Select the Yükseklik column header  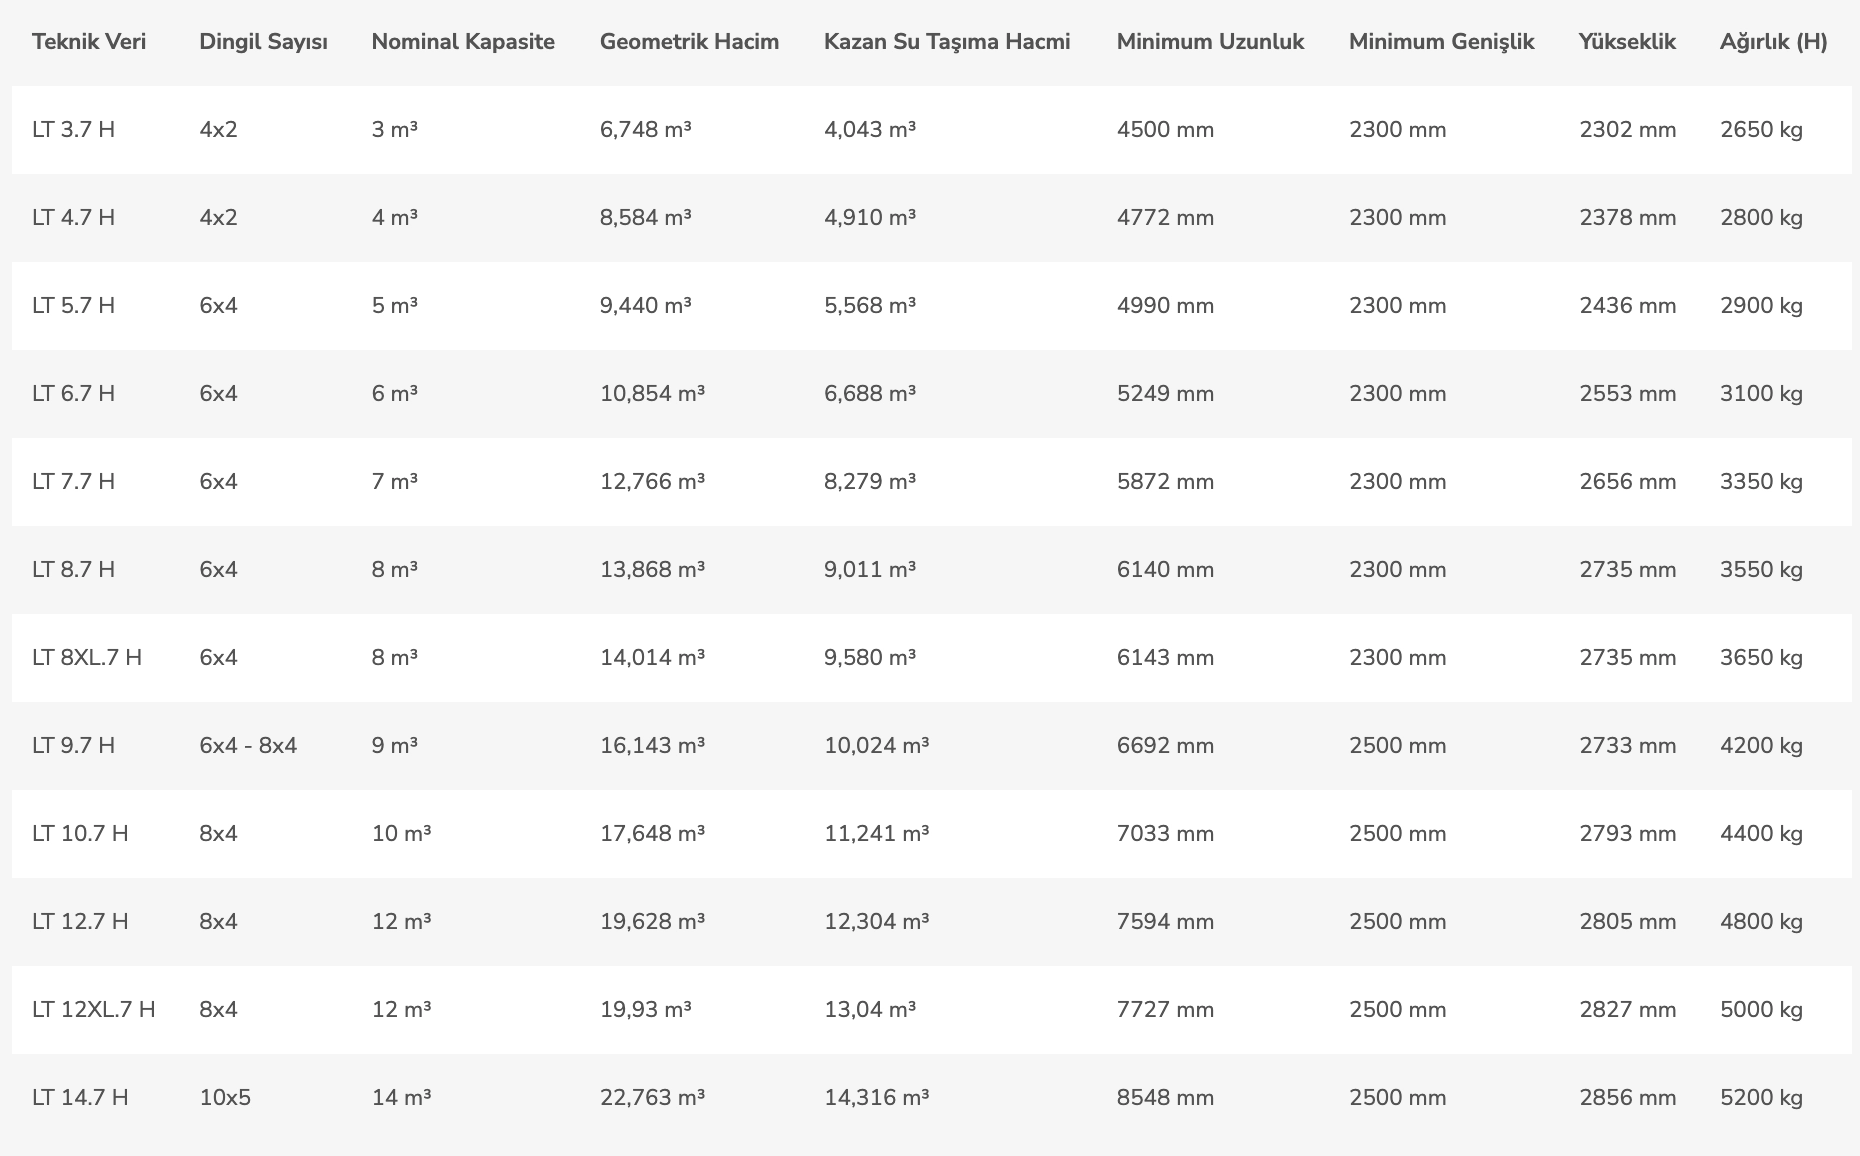pyautogui.click(x=1627, y=42)
